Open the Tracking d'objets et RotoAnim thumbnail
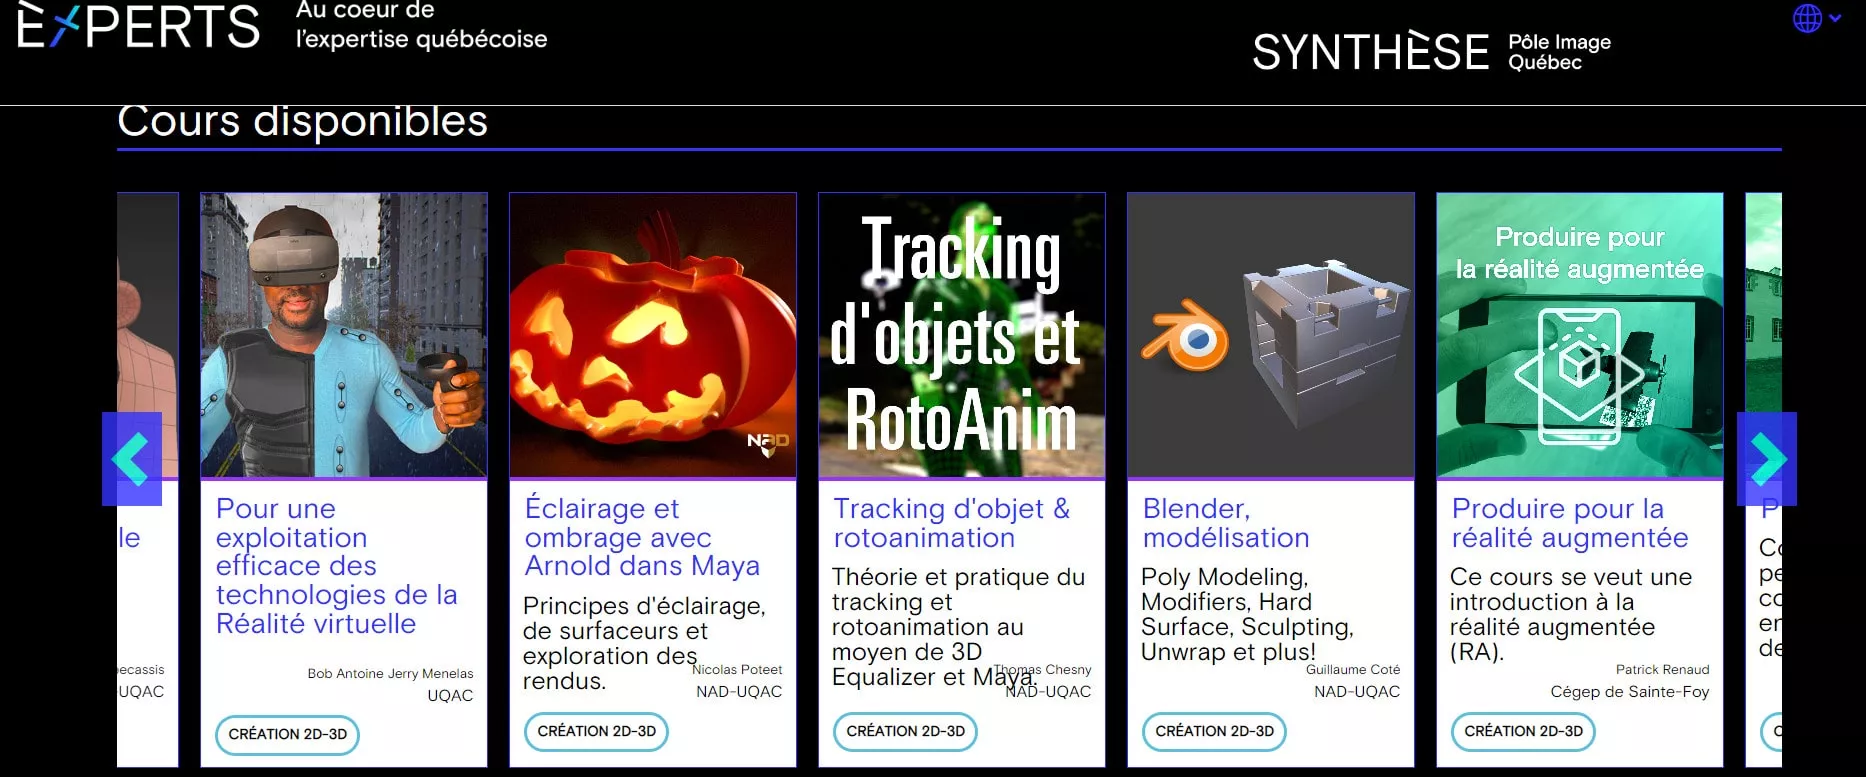 point(962,335)
